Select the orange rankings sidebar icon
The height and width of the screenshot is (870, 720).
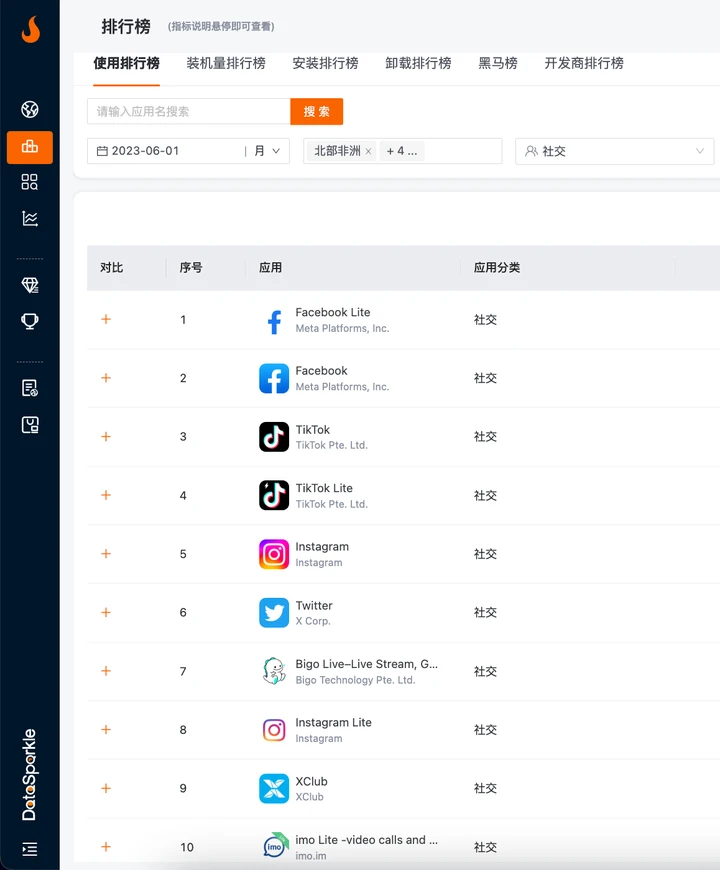coord(30,147)
